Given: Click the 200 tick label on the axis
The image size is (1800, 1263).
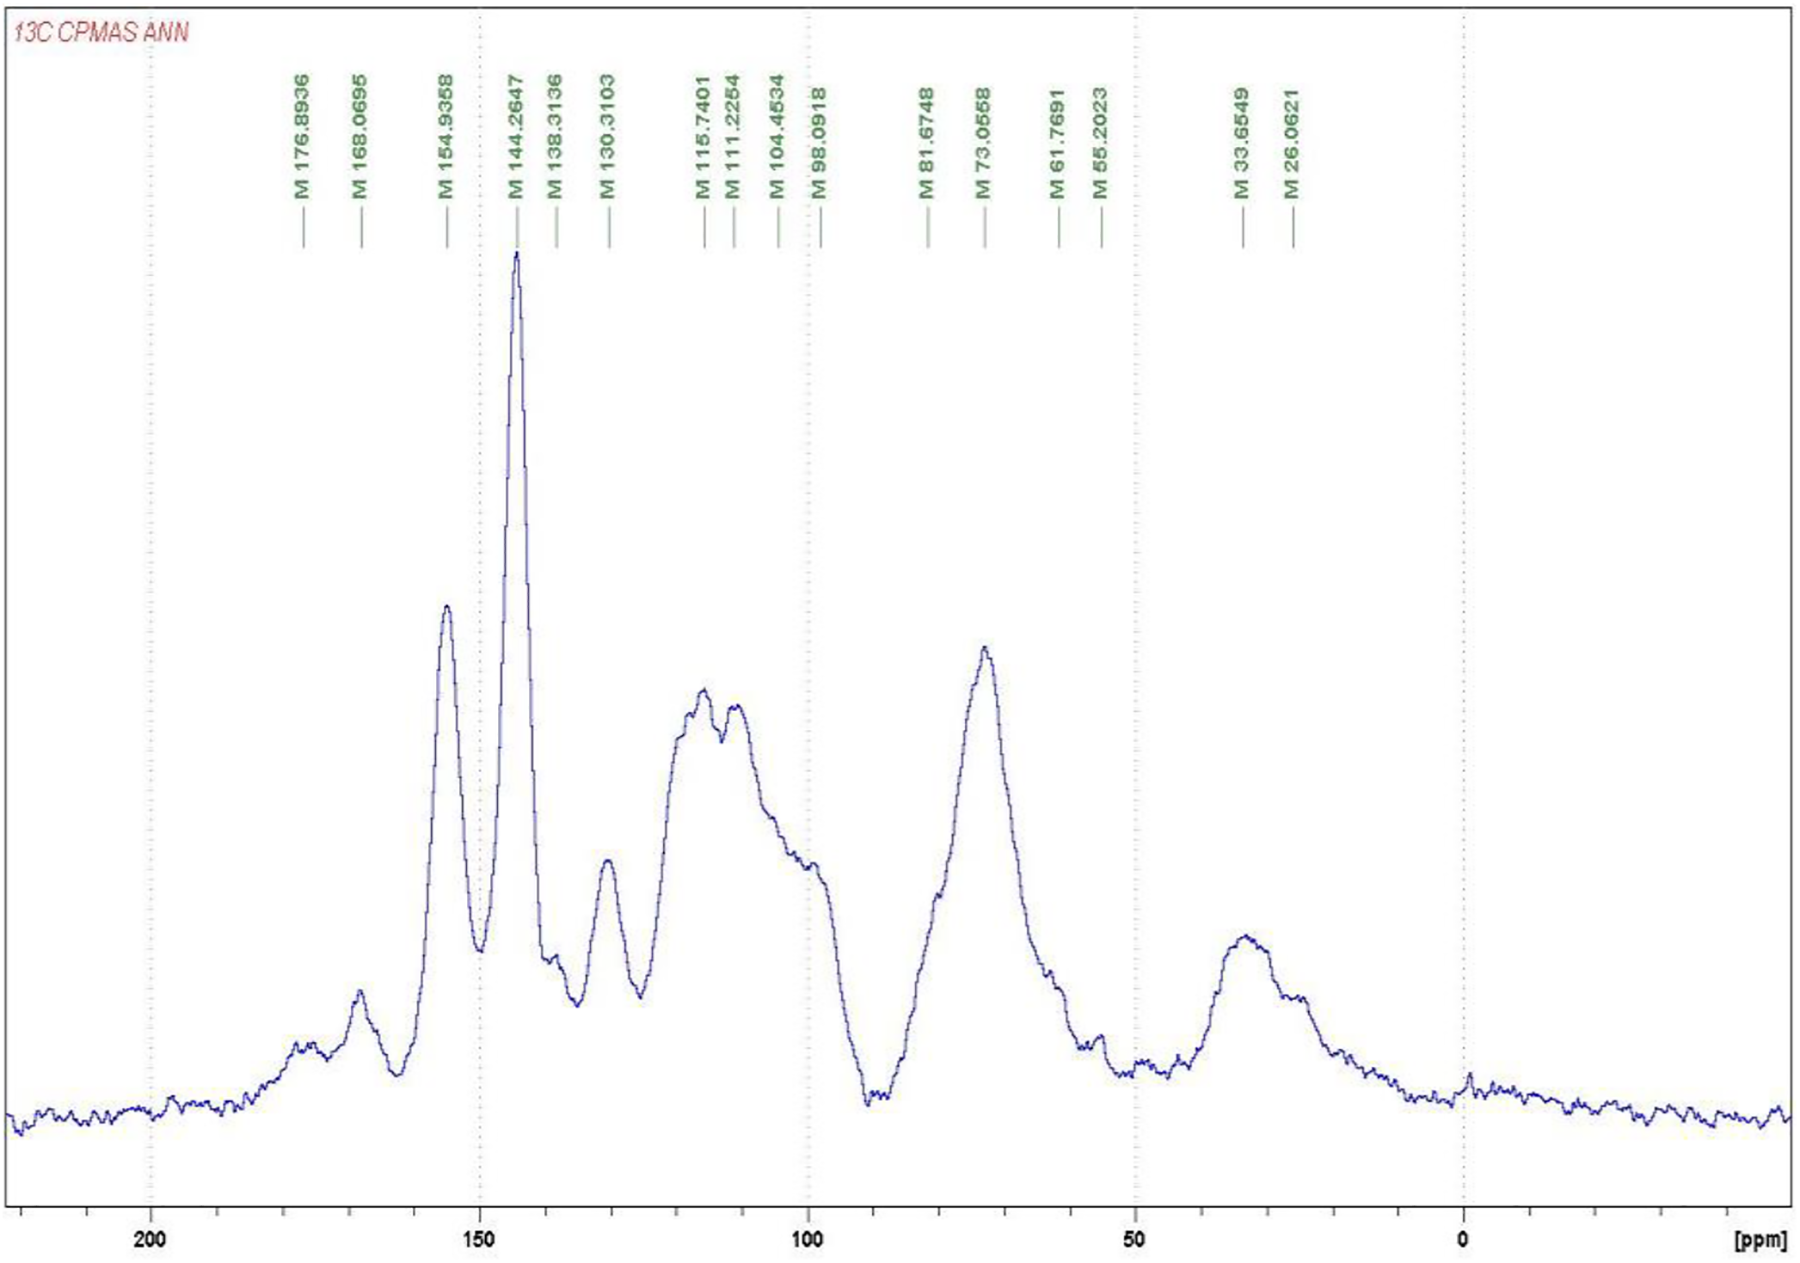Looking at the screenshot, I should click(150, 1241).
